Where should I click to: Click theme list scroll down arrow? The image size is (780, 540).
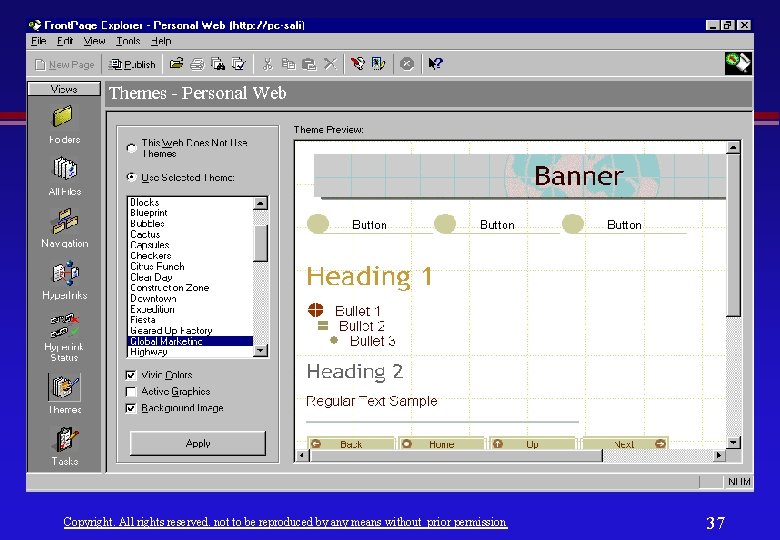point(261,351)
